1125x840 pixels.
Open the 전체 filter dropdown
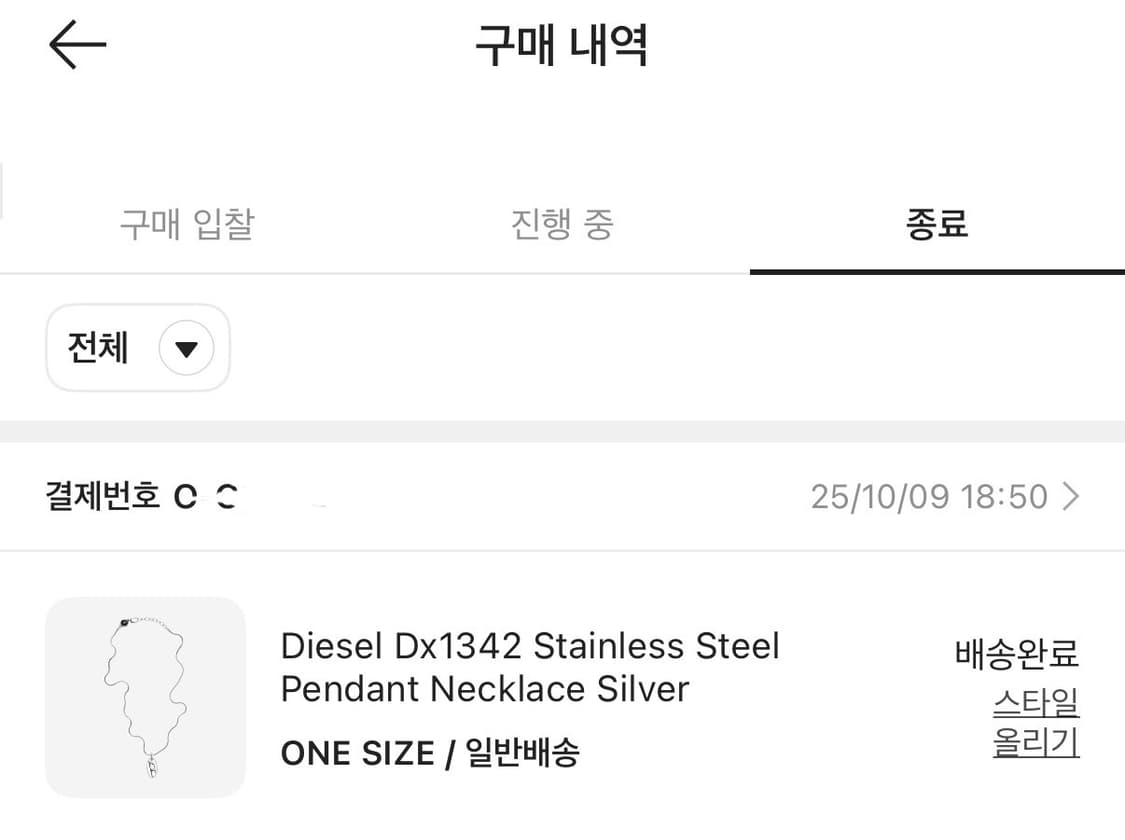[x=138, y=348]
